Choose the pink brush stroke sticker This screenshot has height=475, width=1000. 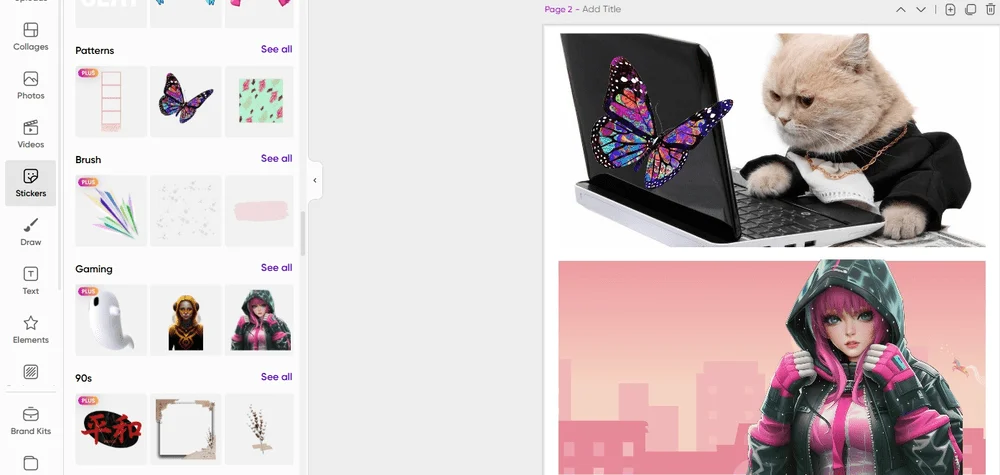click(x=260, y=211)
